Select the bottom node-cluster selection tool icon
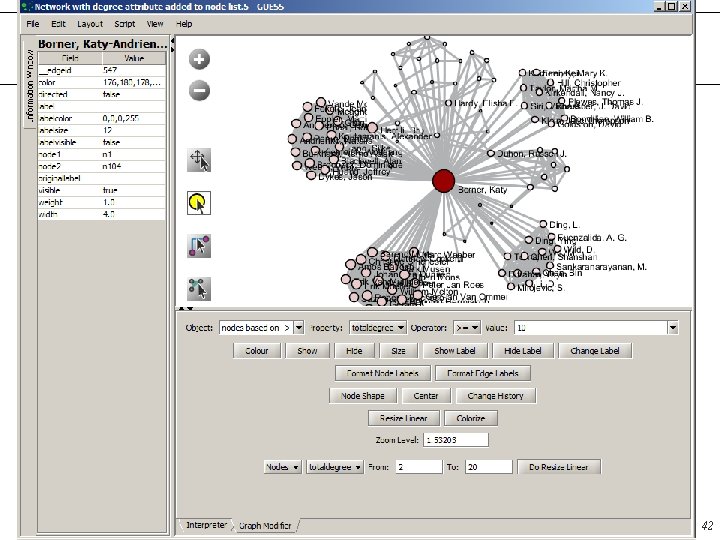Viewport: 720px width, 540px height. coord(199,289)
